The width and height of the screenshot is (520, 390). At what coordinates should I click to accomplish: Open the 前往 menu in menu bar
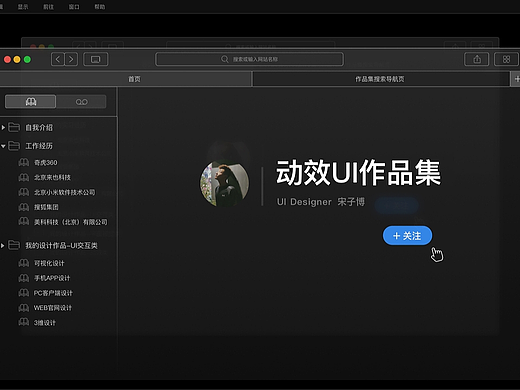[49, 7]
